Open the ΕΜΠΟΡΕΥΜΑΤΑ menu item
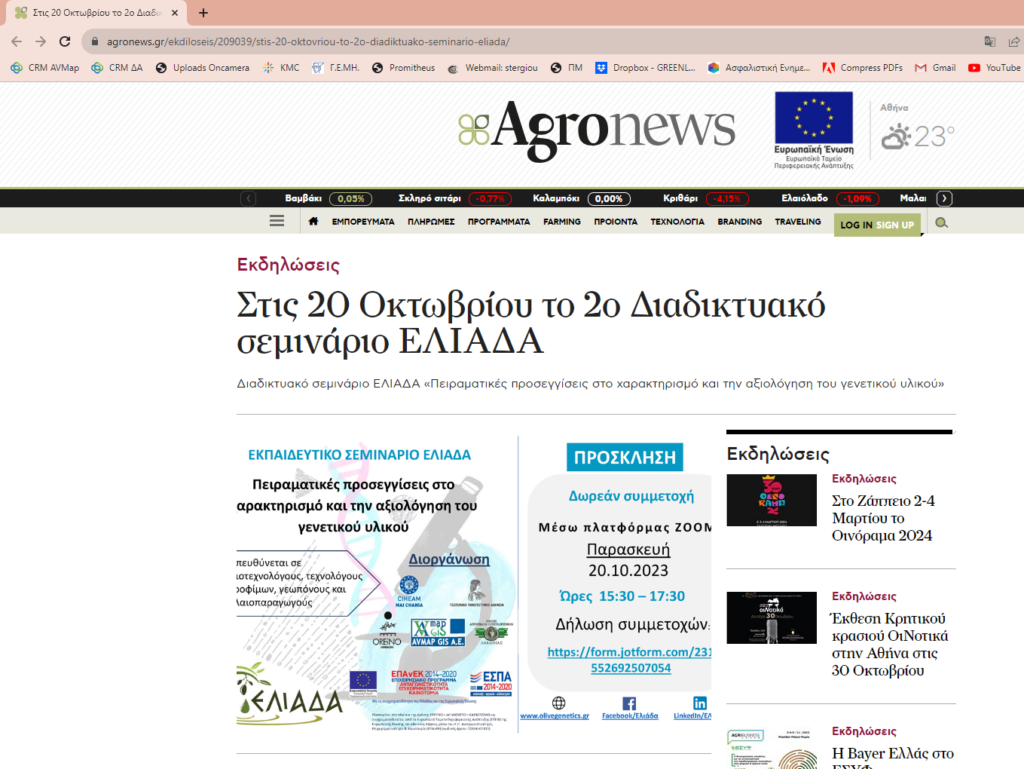 (x=363, y=222)
